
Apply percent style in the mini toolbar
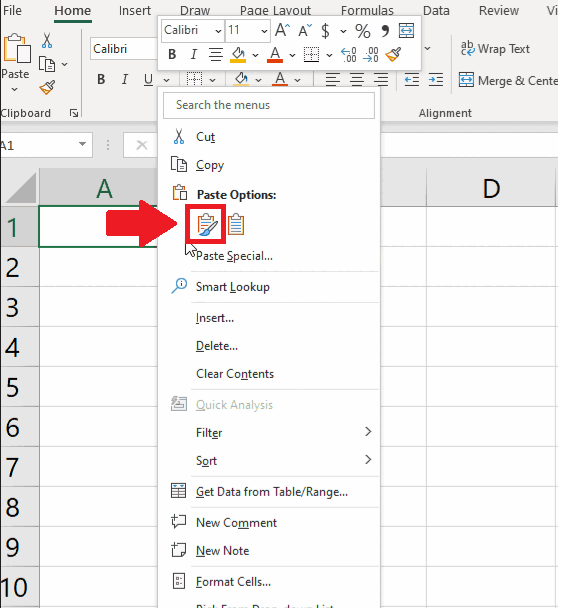tap(363, 31)
